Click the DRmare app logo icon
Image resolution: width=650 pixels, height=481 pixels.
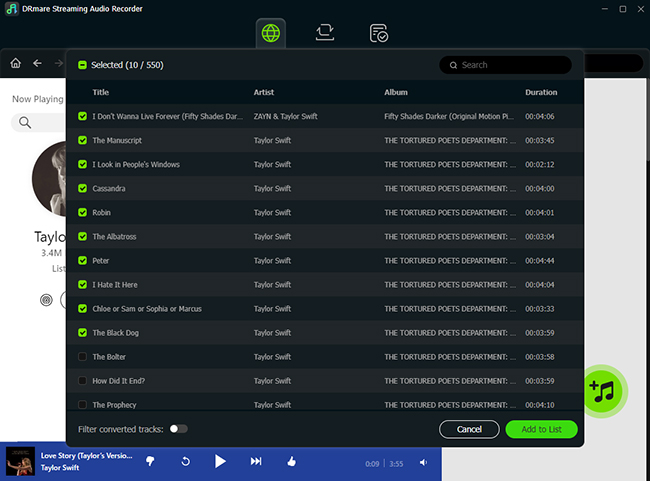click(x=11, y=9)
